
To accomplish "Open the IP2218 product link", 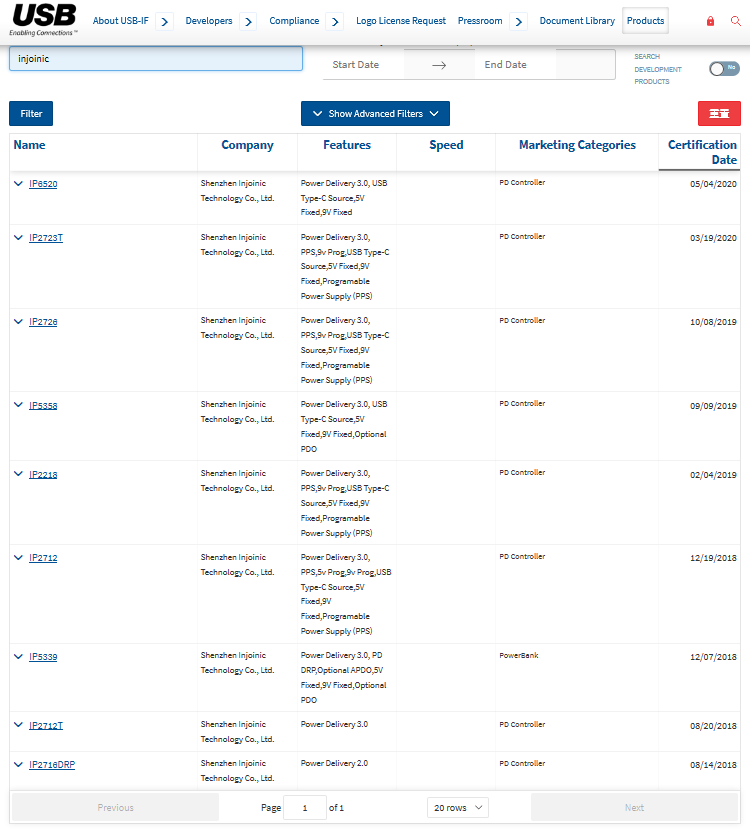I will coord(43,475).
